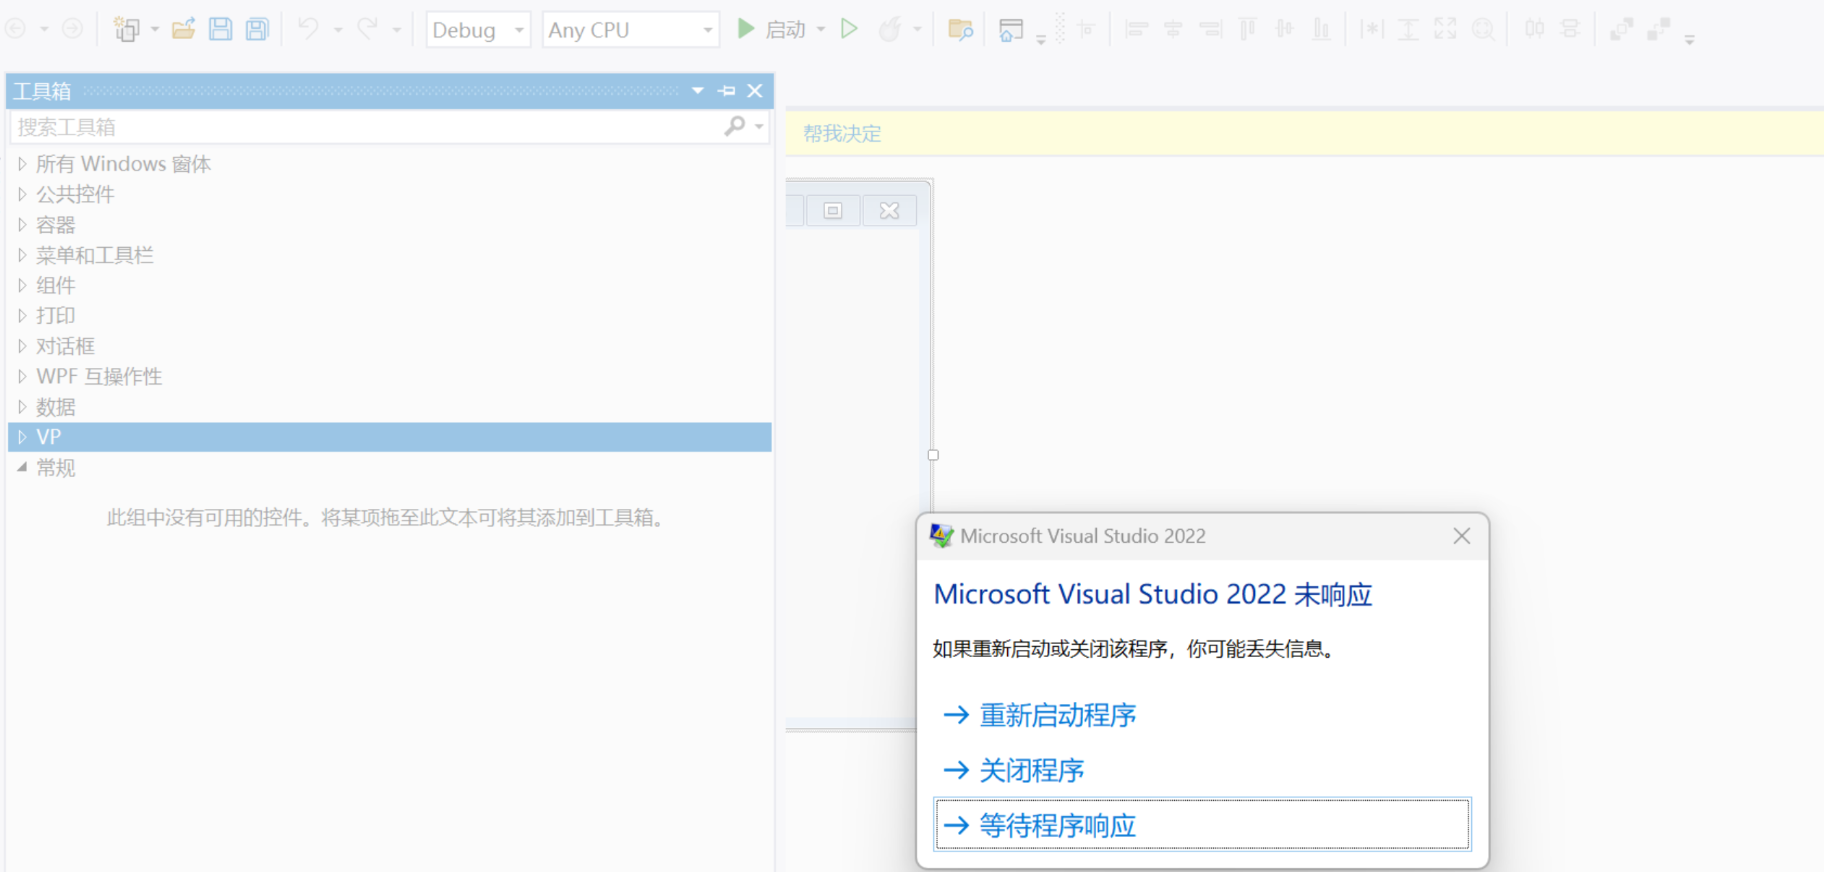1824x872 pixels.
Task: Click the Bring to Front icon
Action: [x=1621, y=29]
